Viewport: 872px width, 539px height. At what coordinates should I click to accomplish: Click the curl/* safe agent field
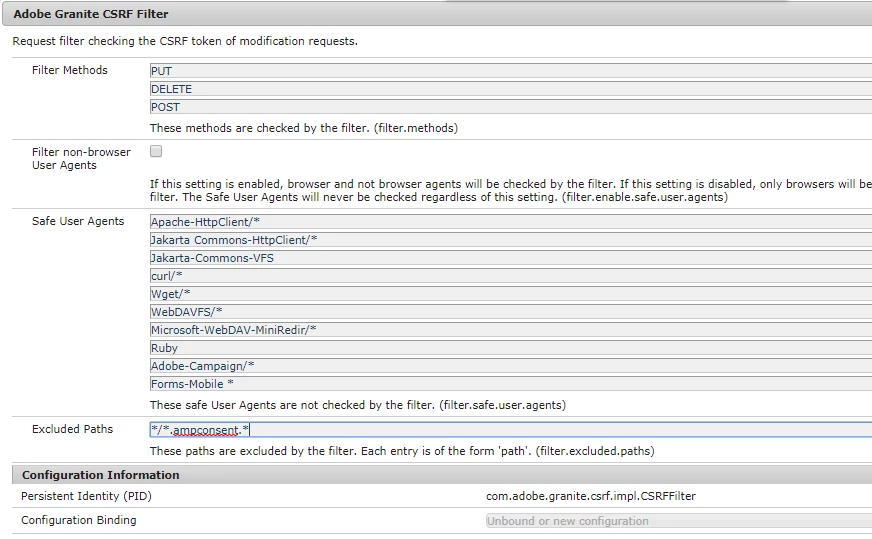point(511,276)
